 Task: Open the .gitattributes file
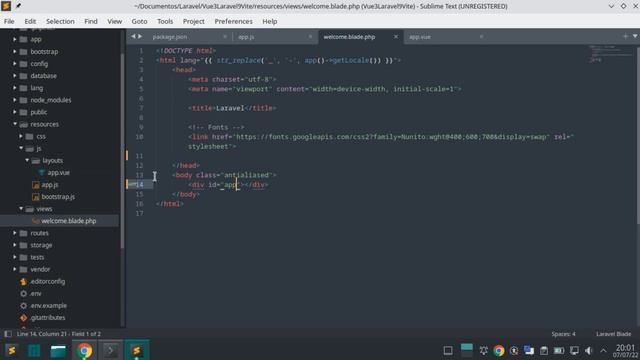coord(47,318)
